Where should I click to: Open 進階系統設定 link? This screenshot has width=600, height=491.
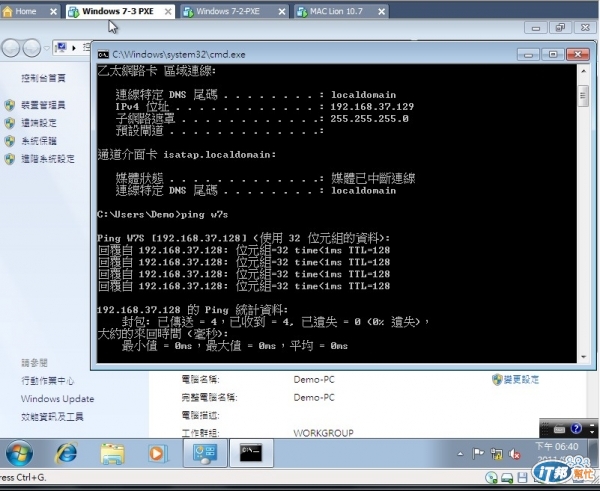48,159
